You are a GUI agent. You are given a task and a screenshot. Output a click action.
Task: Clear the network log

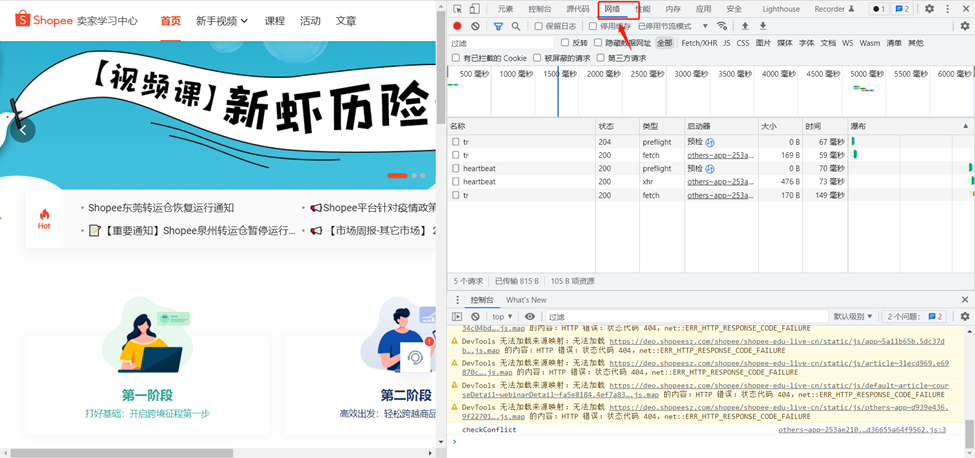click(475, 26)
